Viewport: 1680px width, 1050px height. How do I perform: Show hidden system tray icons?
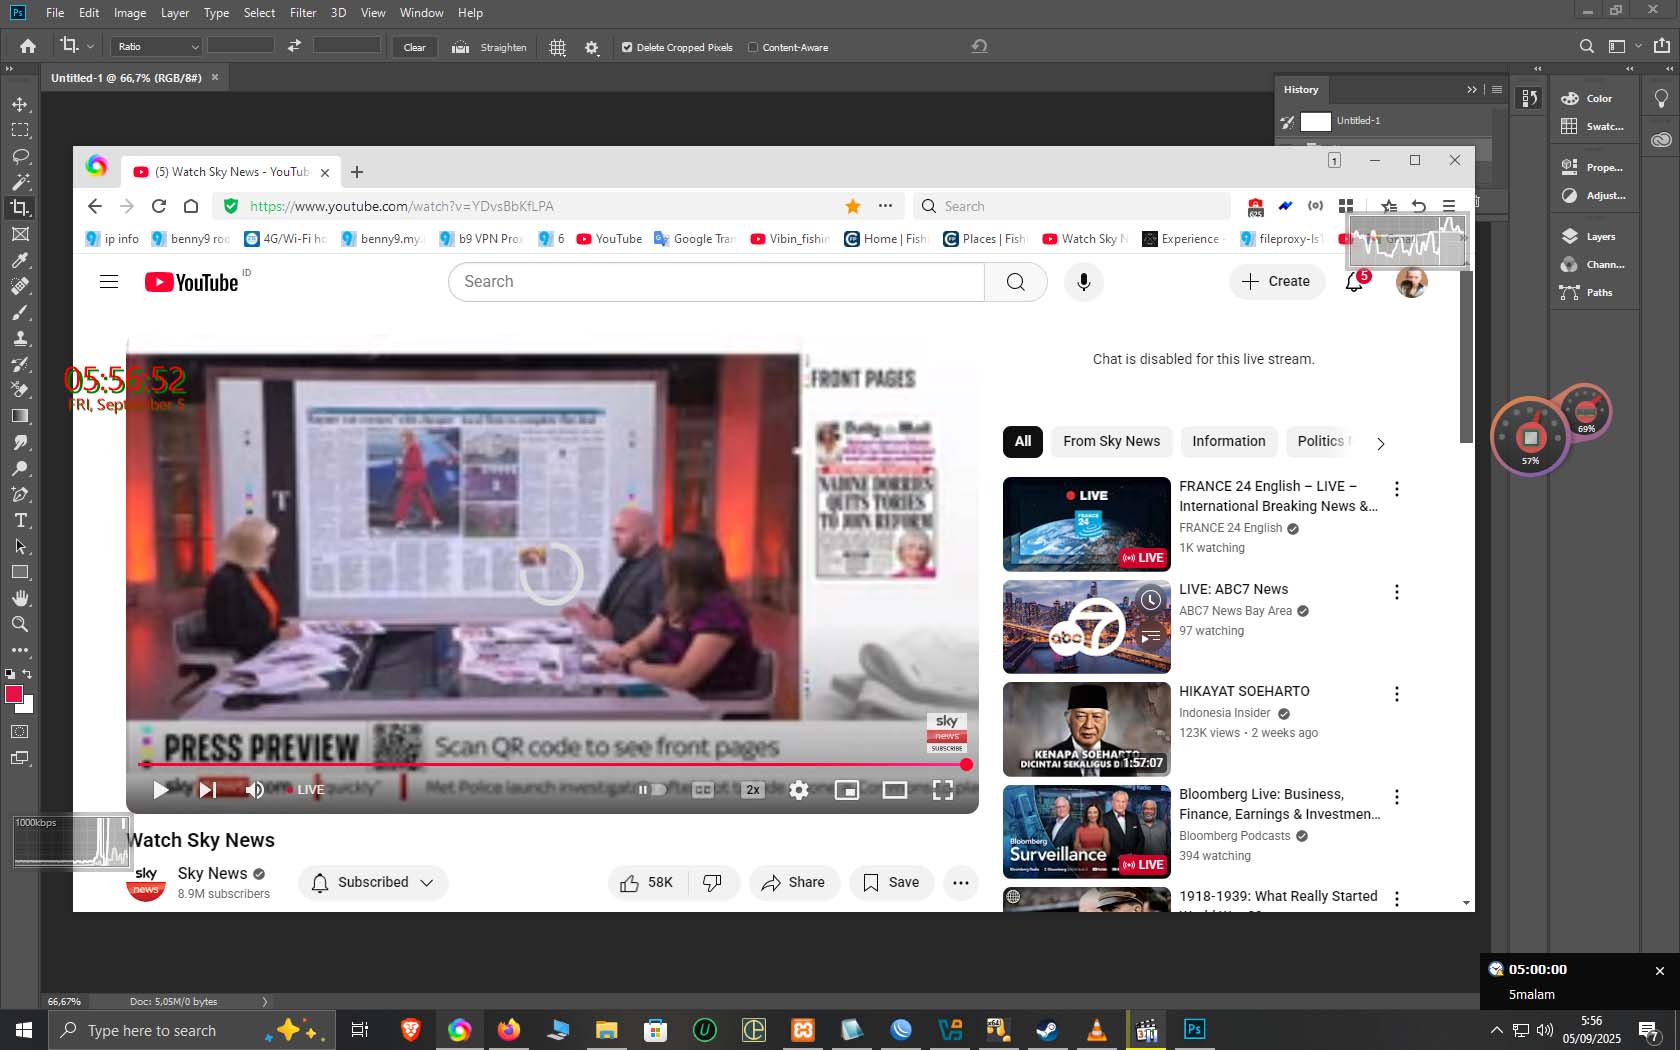(x=1496, y=1030)
